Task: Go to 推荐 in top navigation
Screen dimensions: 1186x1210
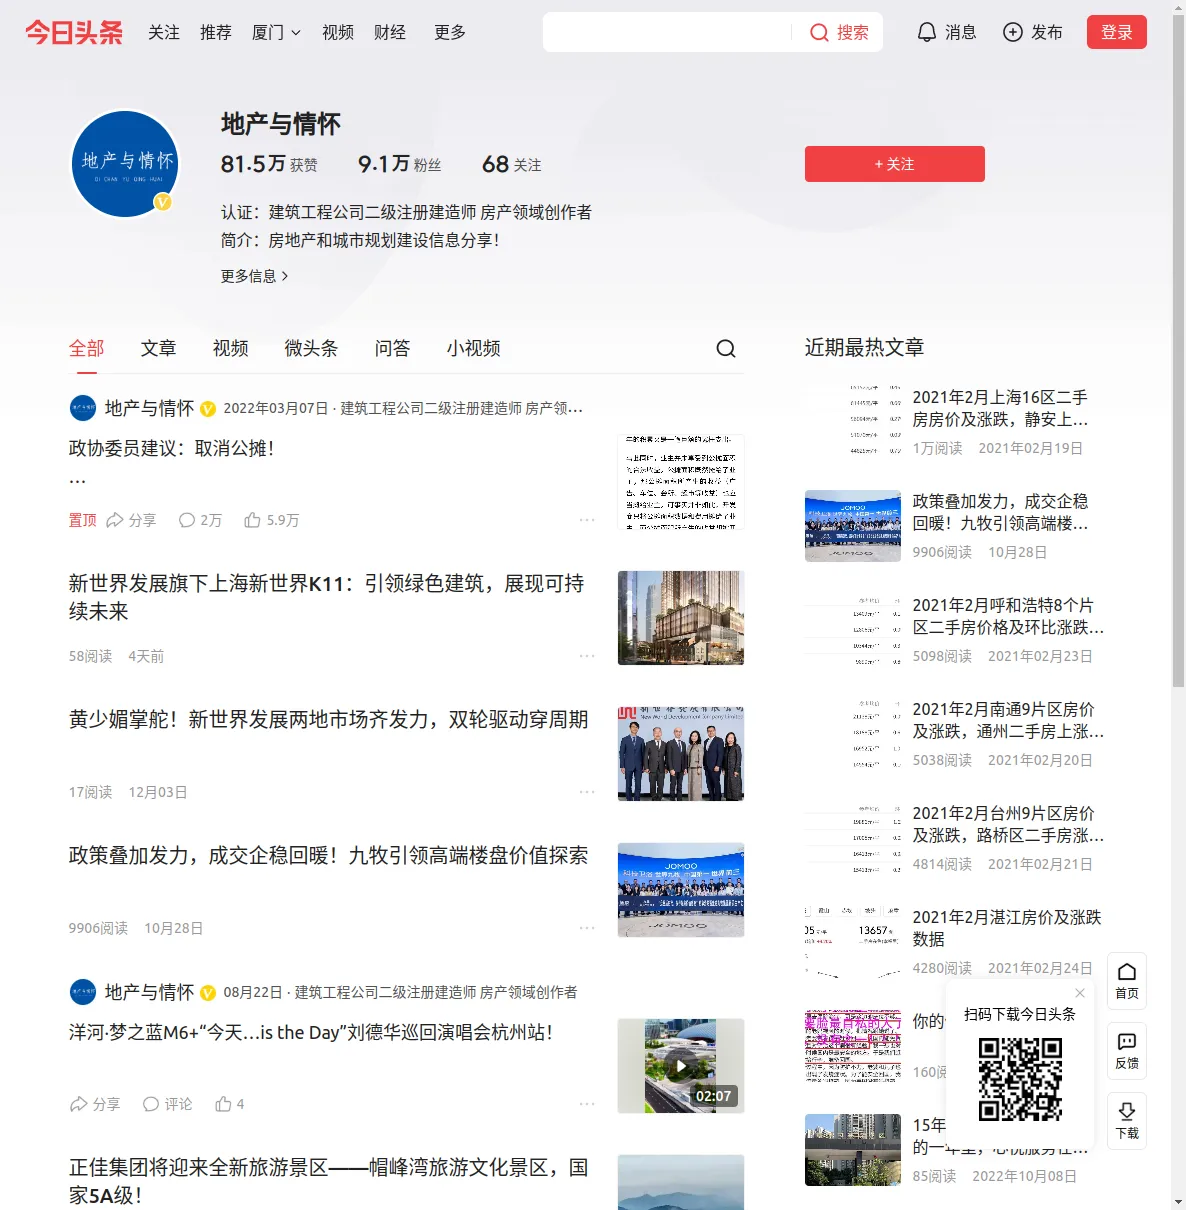Action: pyautogui.click(x=216, y=32)
